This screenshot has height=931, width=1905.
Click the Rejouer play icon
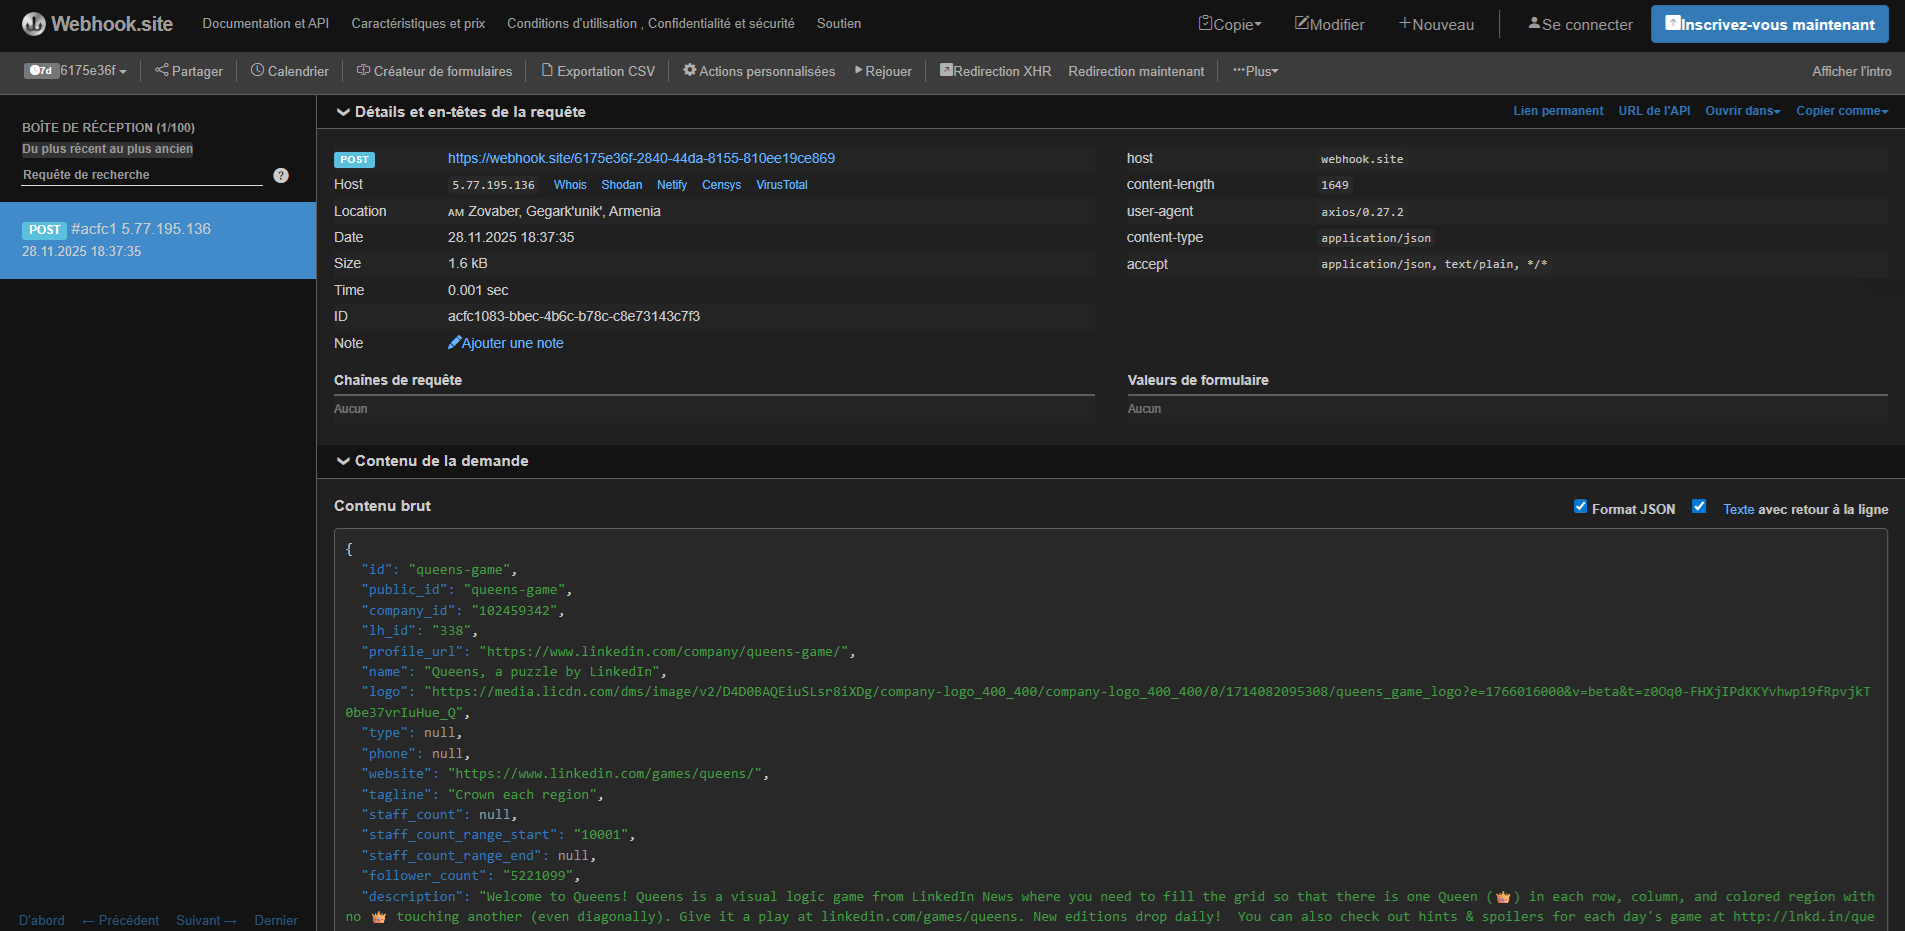(858, 70)
